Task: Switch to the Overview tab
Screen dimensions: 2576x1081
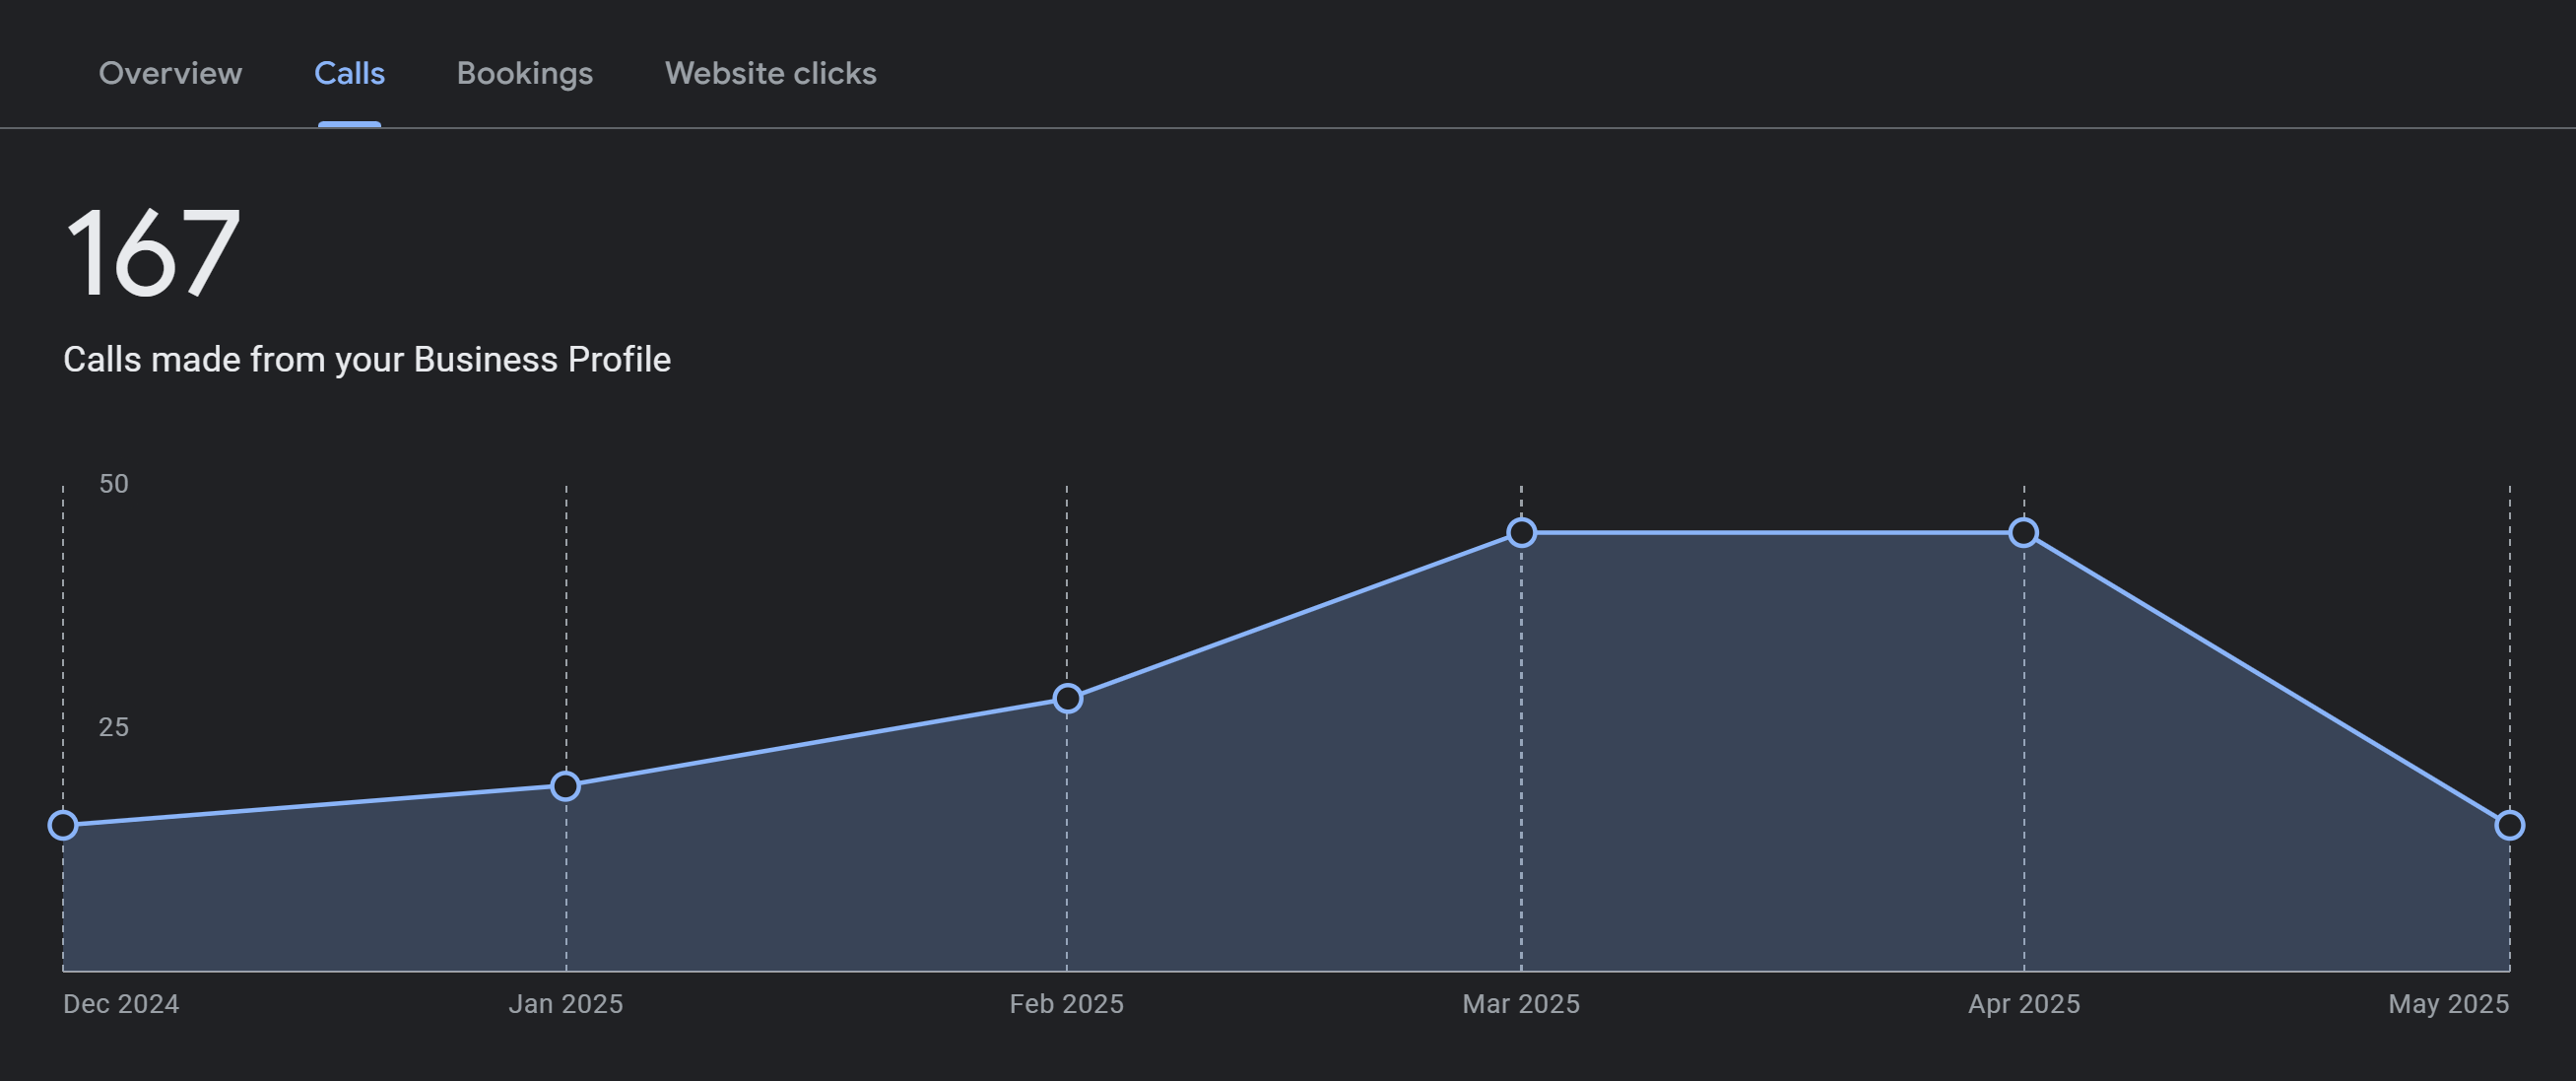Action: (x=170, y=73)
